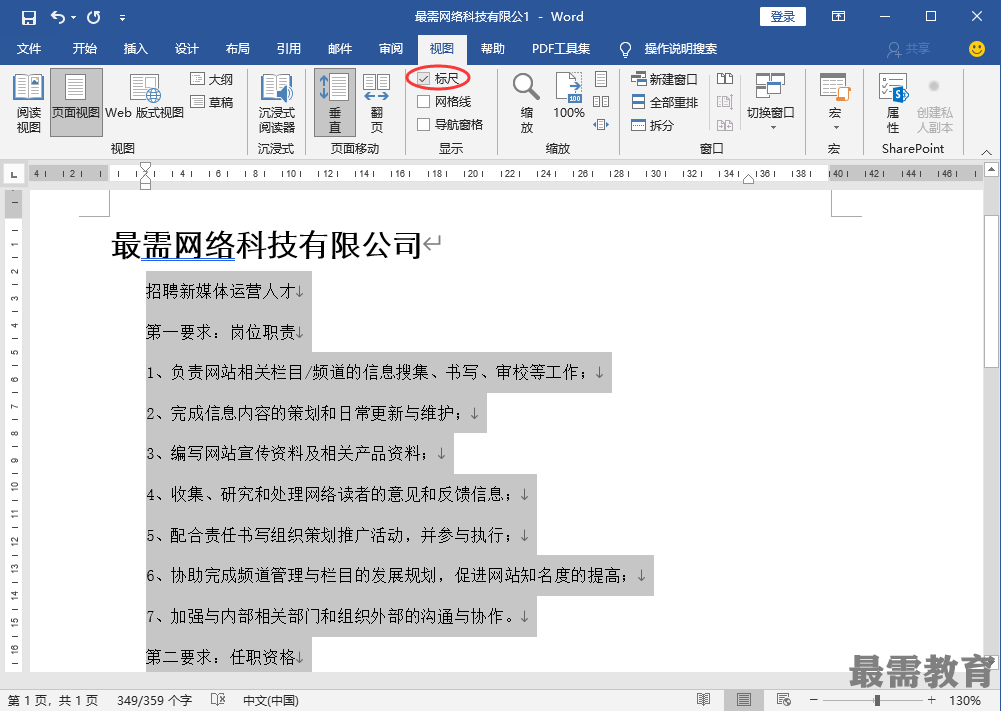Launch Immersive Reader (沉浸式阅读器)
Viewport: 1001px width, 711px height.
[x=276, y=103]
